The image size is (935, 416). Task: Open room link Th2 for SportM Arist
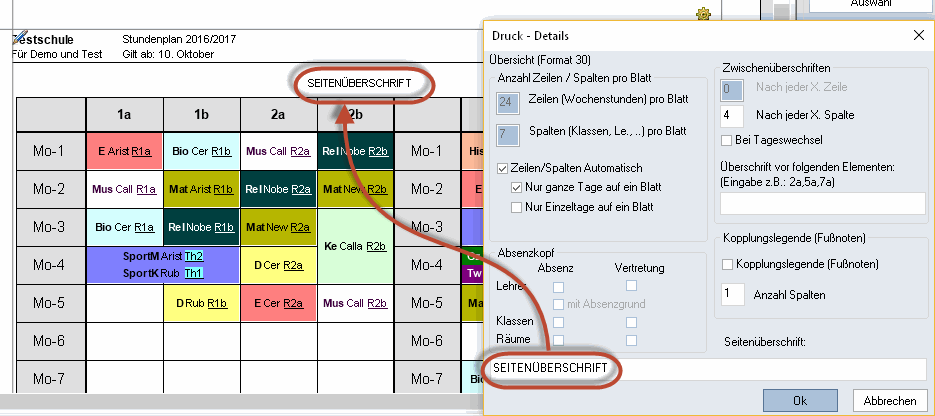[194, 256]
